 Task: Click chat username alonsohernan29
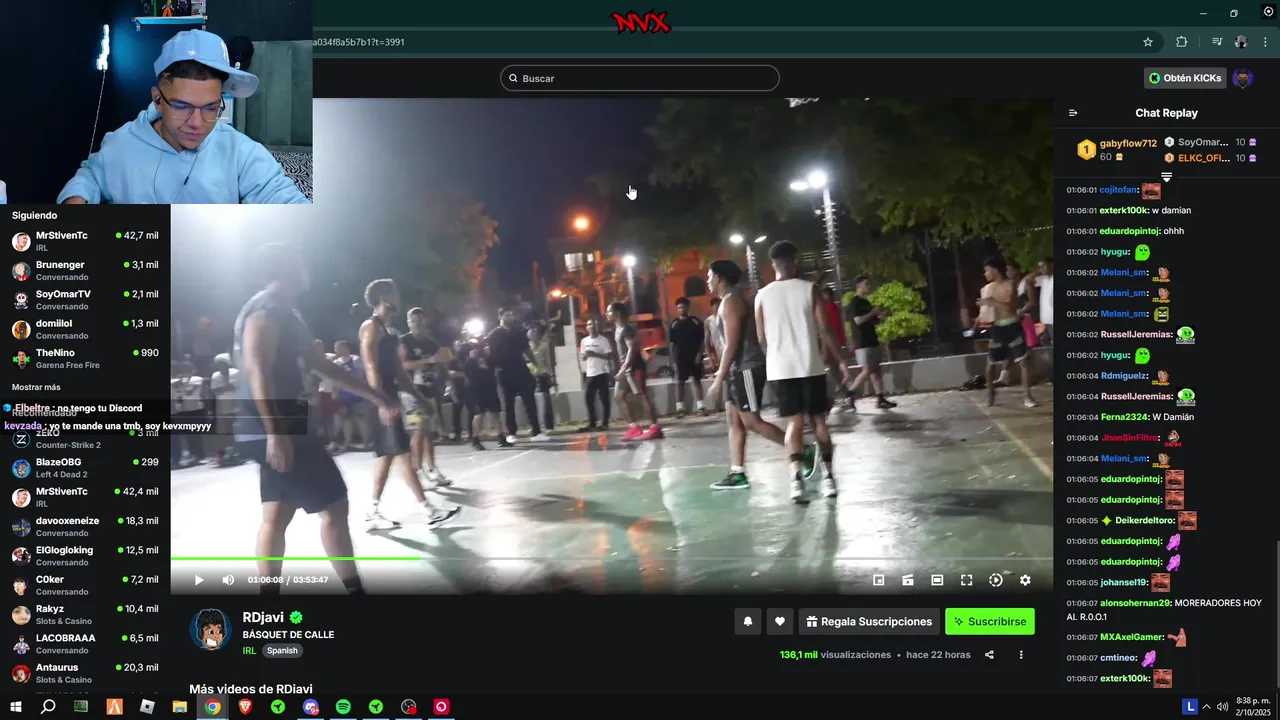coord(1134,603)
